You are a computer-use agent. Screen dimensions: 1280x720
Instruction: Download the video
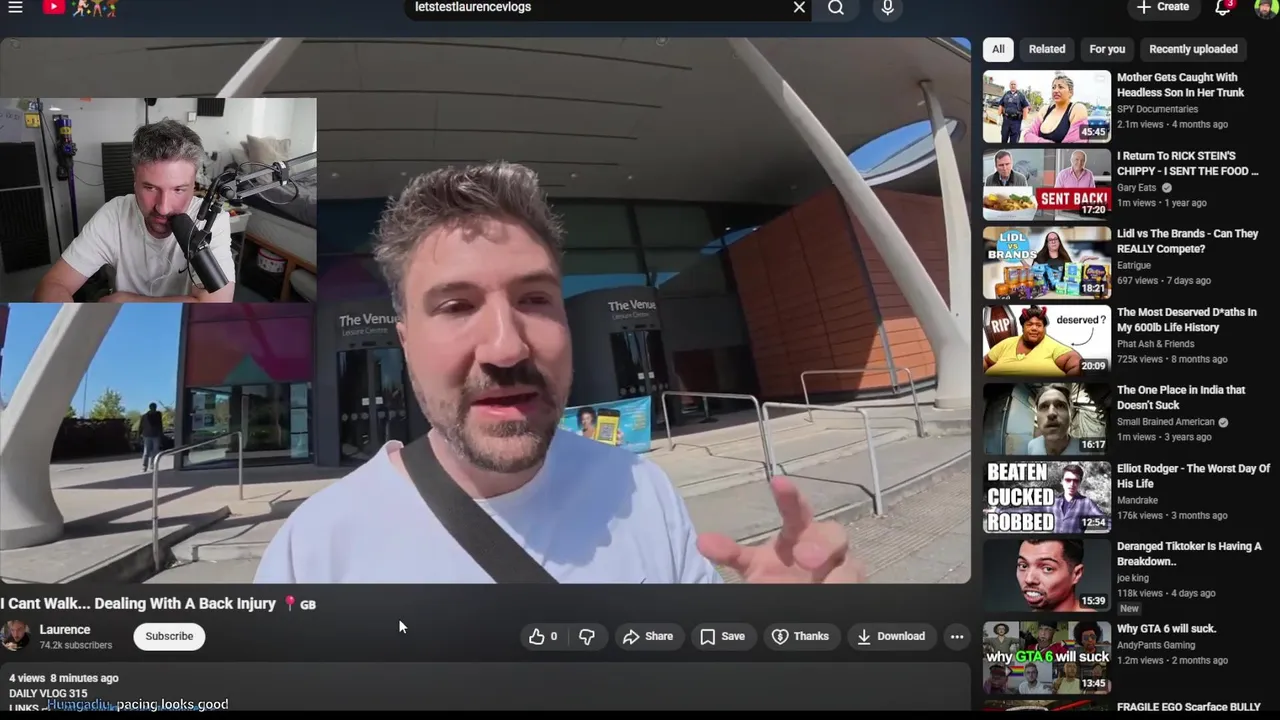891,636
